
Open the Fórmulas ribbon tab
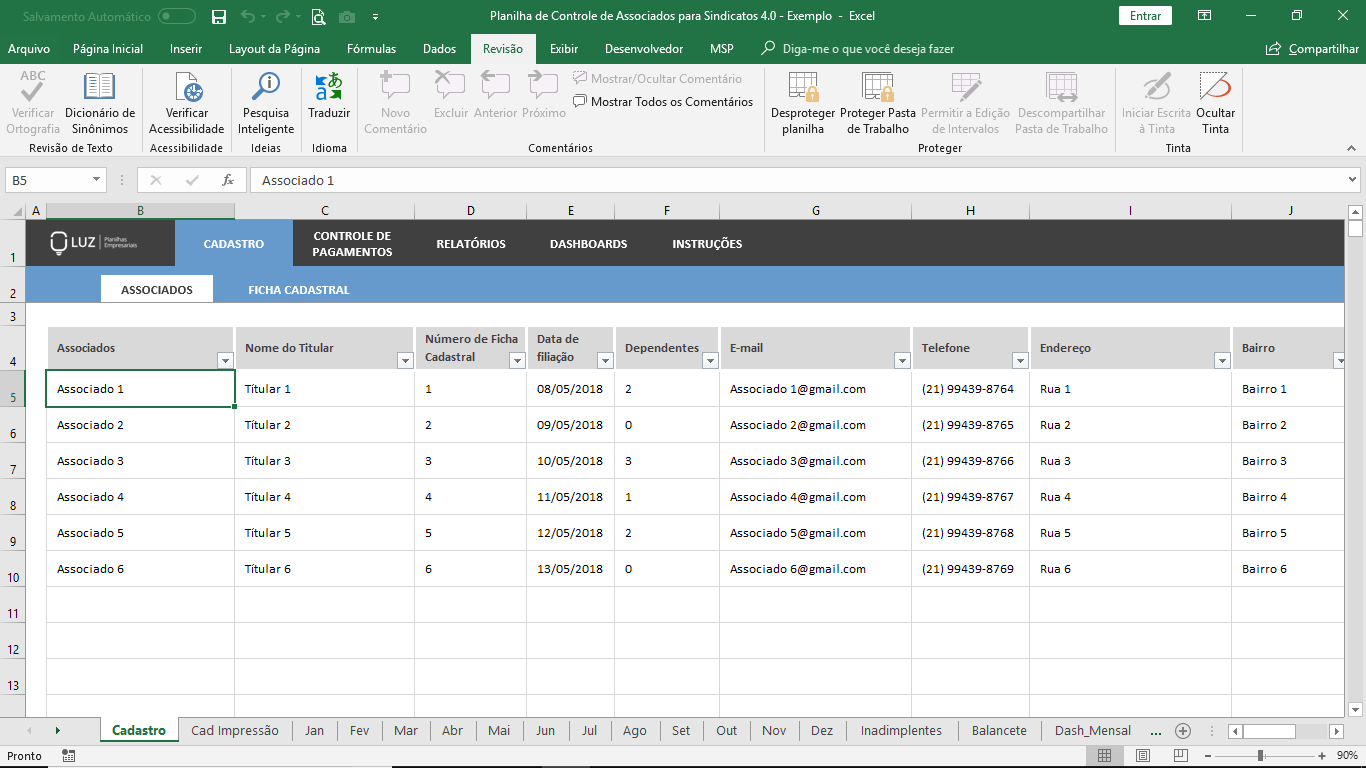(371, 49)
